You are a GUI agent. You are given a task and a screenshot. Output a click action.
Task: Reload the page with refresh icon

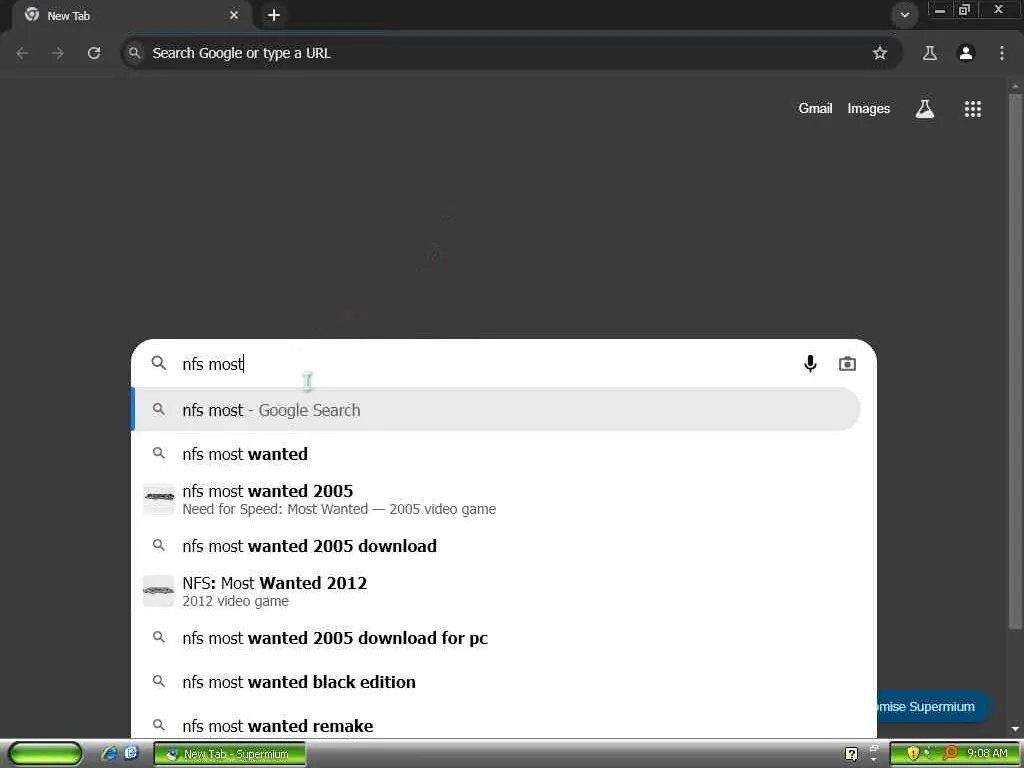point(94,53)
